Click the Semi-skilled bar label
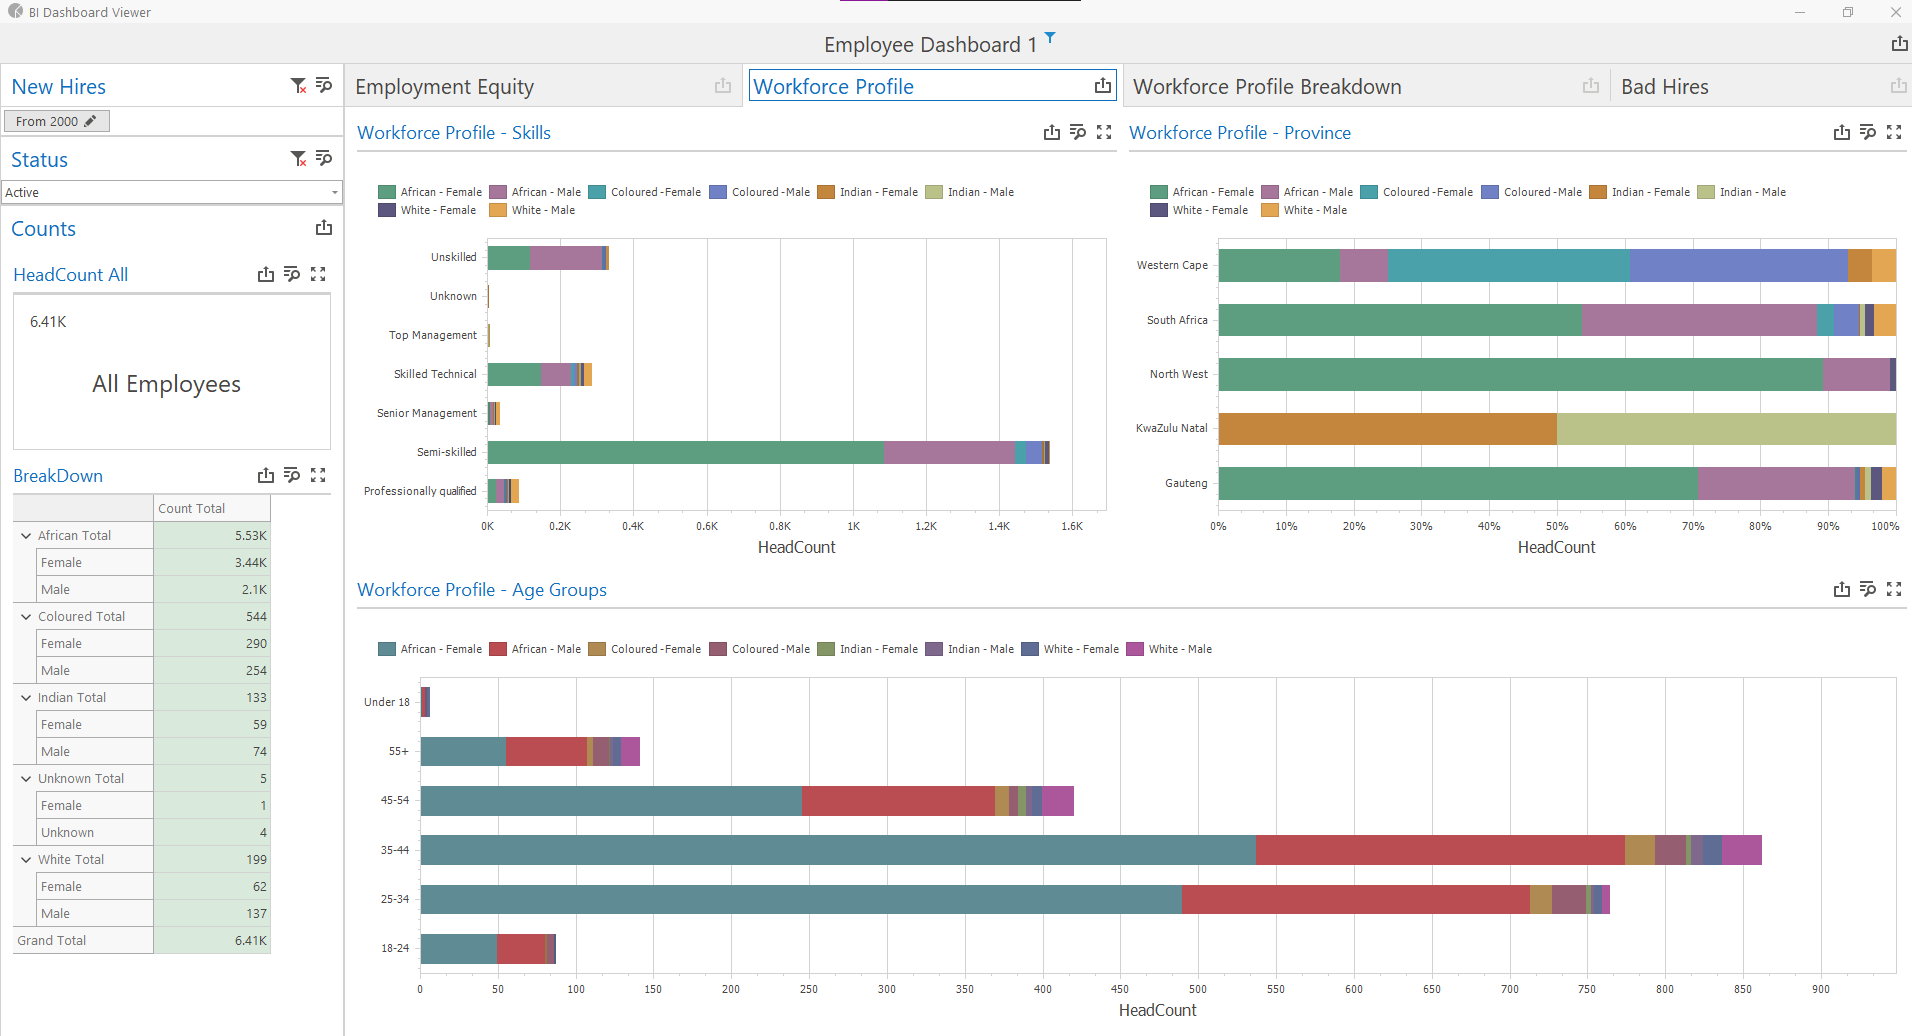The image size is (1912, 1036). point(446,452)
